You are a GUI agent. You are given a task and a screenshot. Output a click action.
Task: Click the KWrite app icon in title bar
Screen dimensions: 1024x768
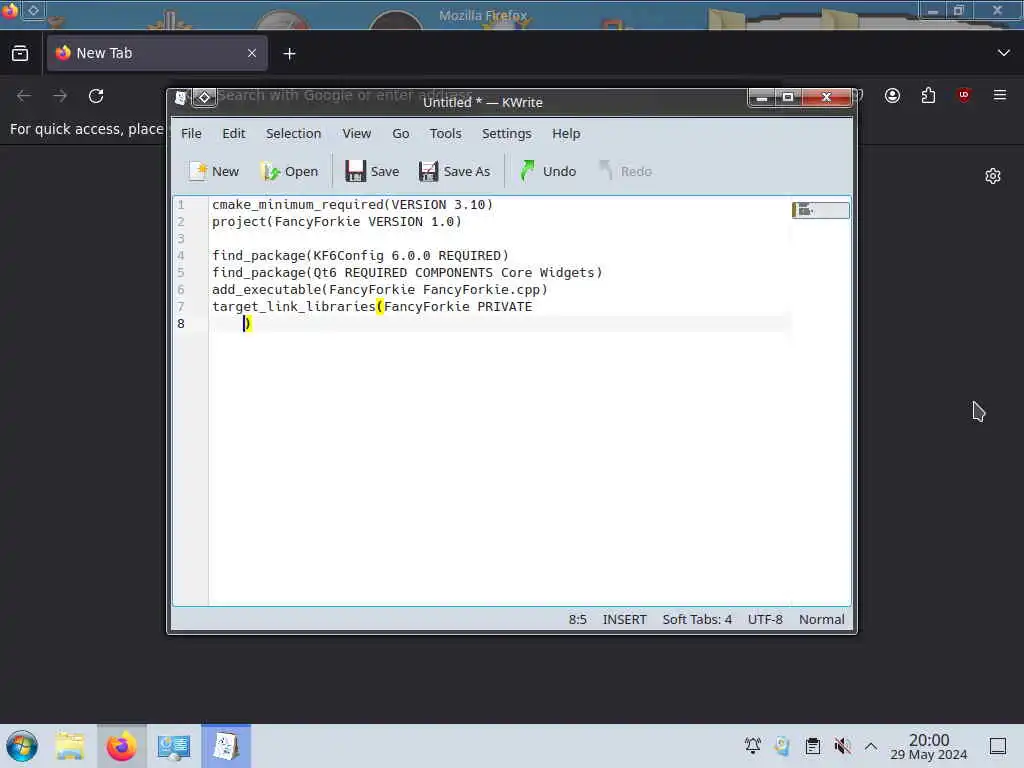[181, 98]
